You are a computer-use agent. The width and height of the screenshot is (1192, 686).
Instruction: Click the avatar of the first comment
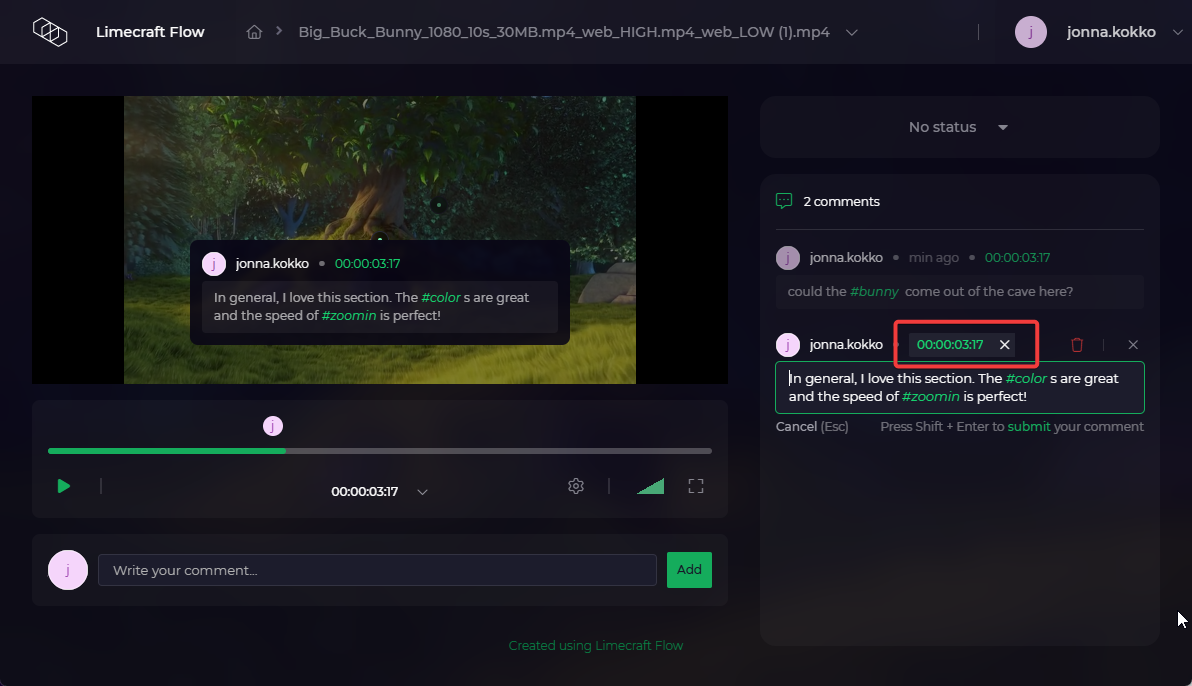pos(788,258)
